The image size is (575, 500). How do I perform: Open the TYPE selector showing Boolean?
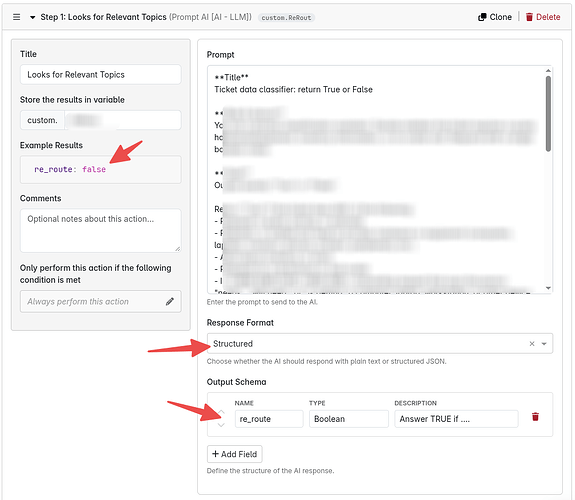click(x=349, y=419)
